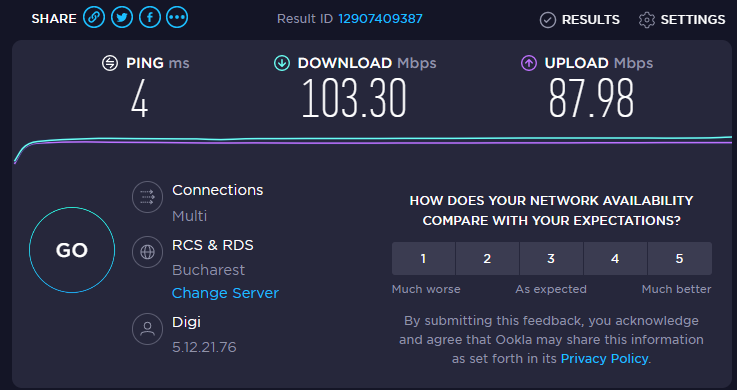Viewport: 737px width, 390px height.
Task: Click the Settings gear icon
Action: click(647, 20)
